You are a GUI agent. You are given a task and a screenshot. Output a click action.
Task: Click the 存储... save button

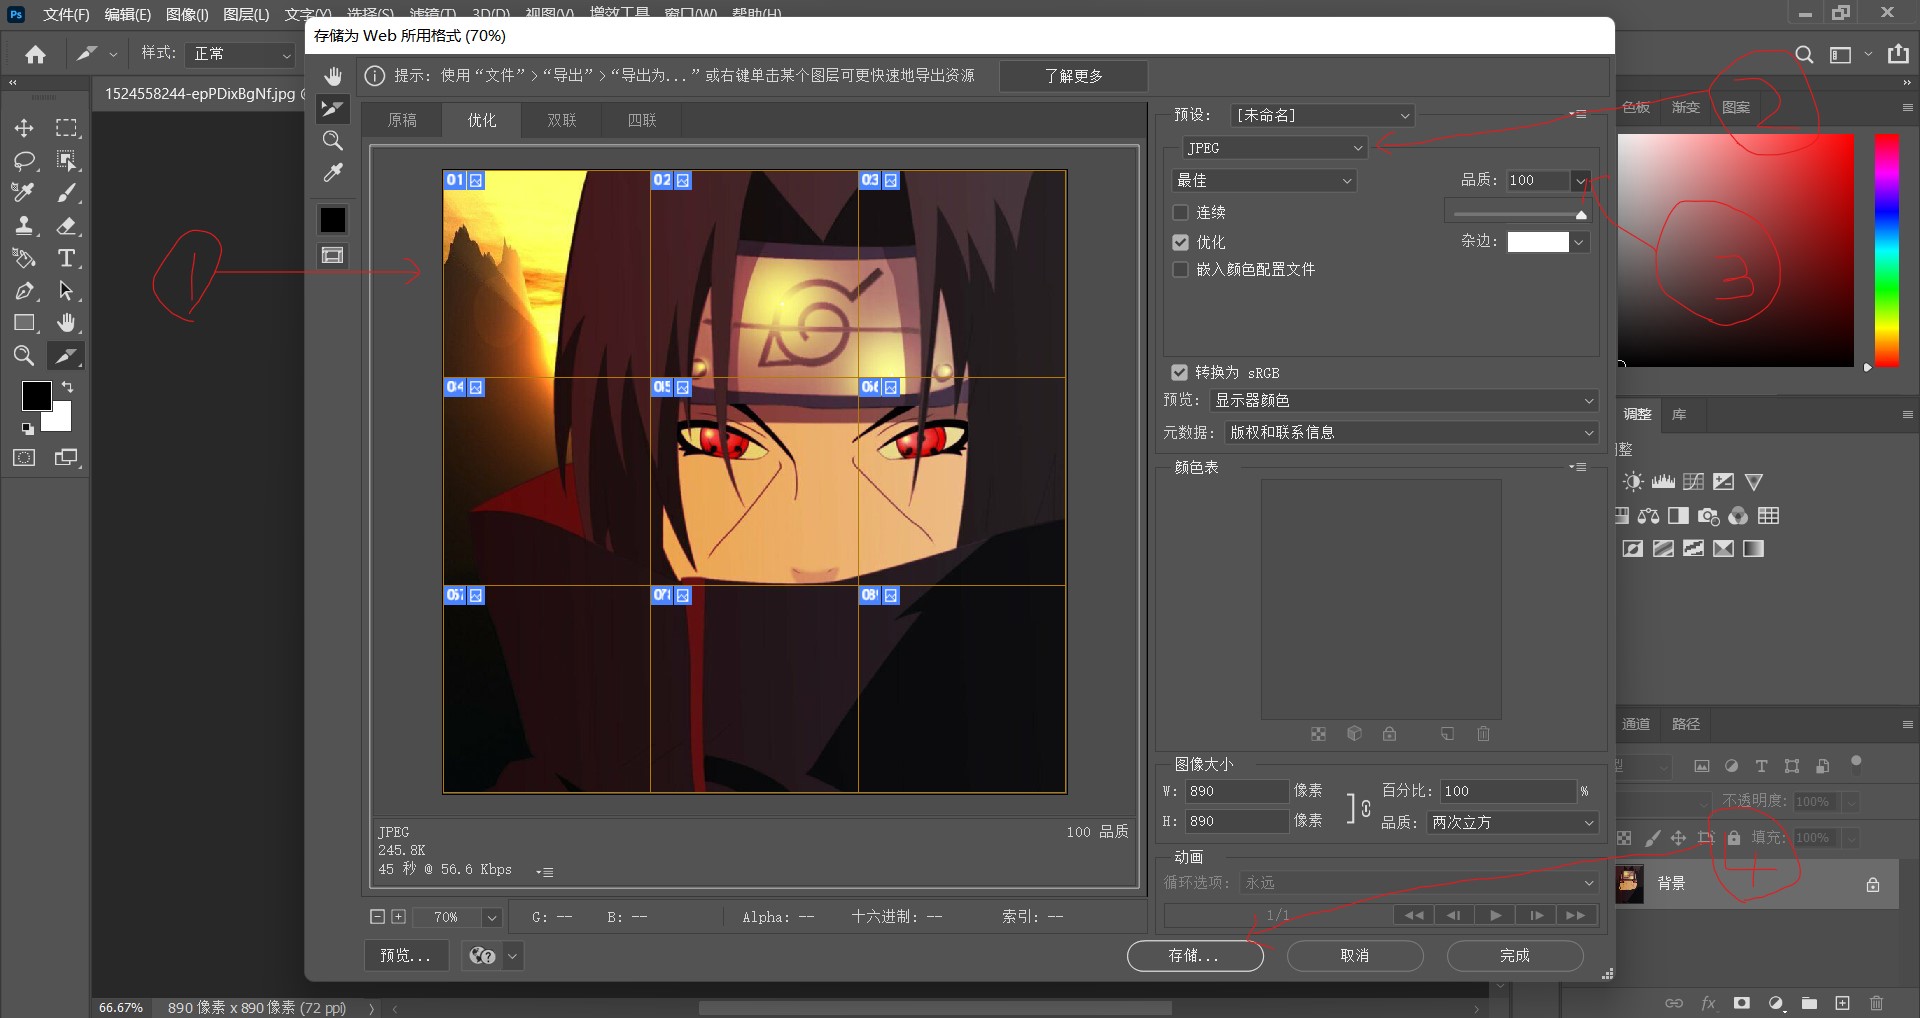tap(1195, 956)
